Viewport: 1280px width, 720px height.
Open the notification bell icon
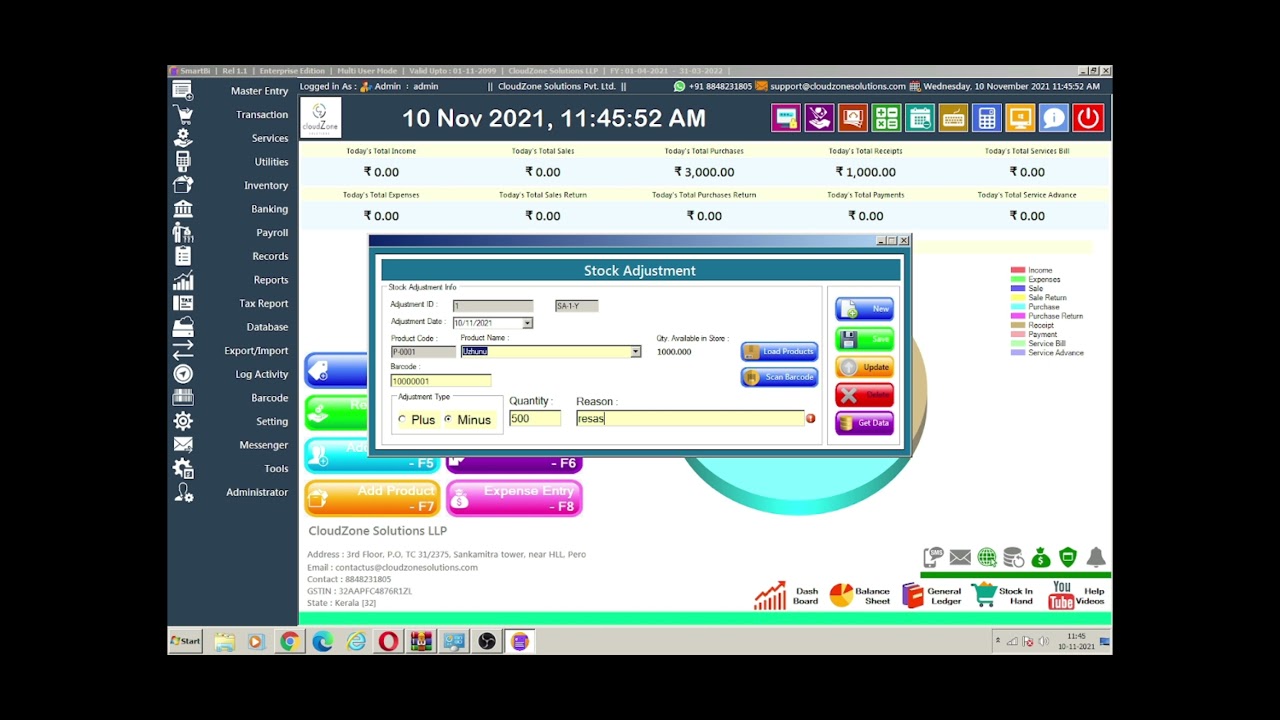coord(1096,557)
